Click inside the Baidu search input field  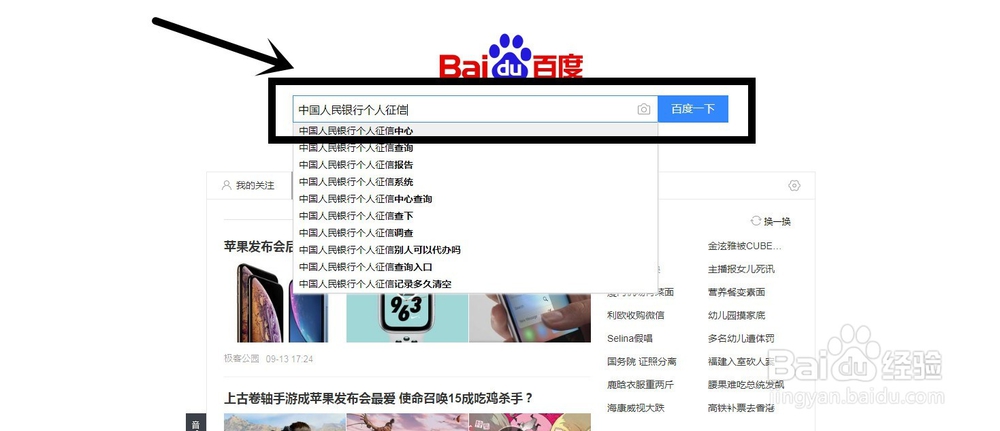[475, 109]
